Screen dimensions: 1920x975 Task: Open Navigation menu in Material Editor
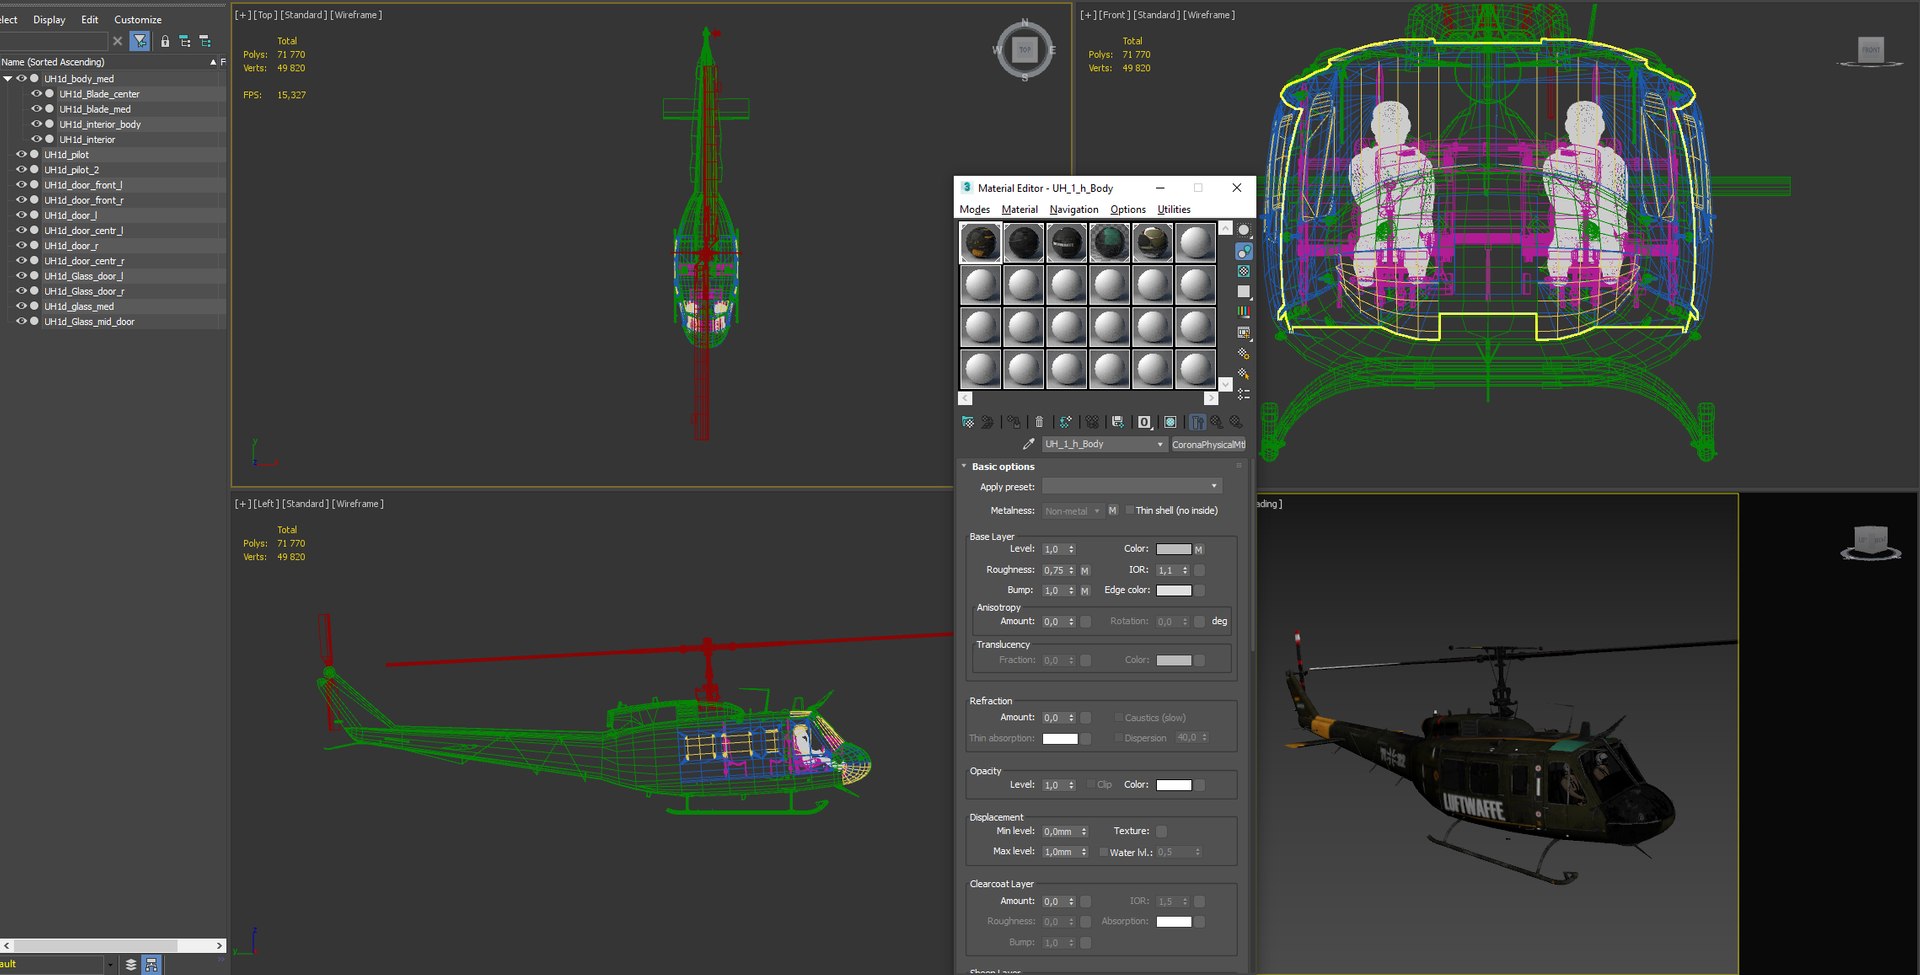pyautogui.click(x=1073, y=209)
